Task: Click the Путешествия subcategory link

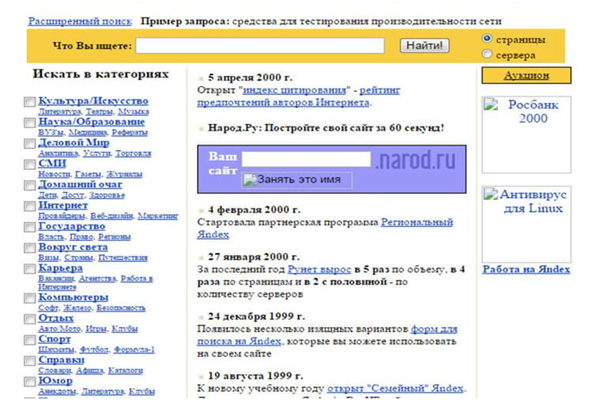Action: 123,258
